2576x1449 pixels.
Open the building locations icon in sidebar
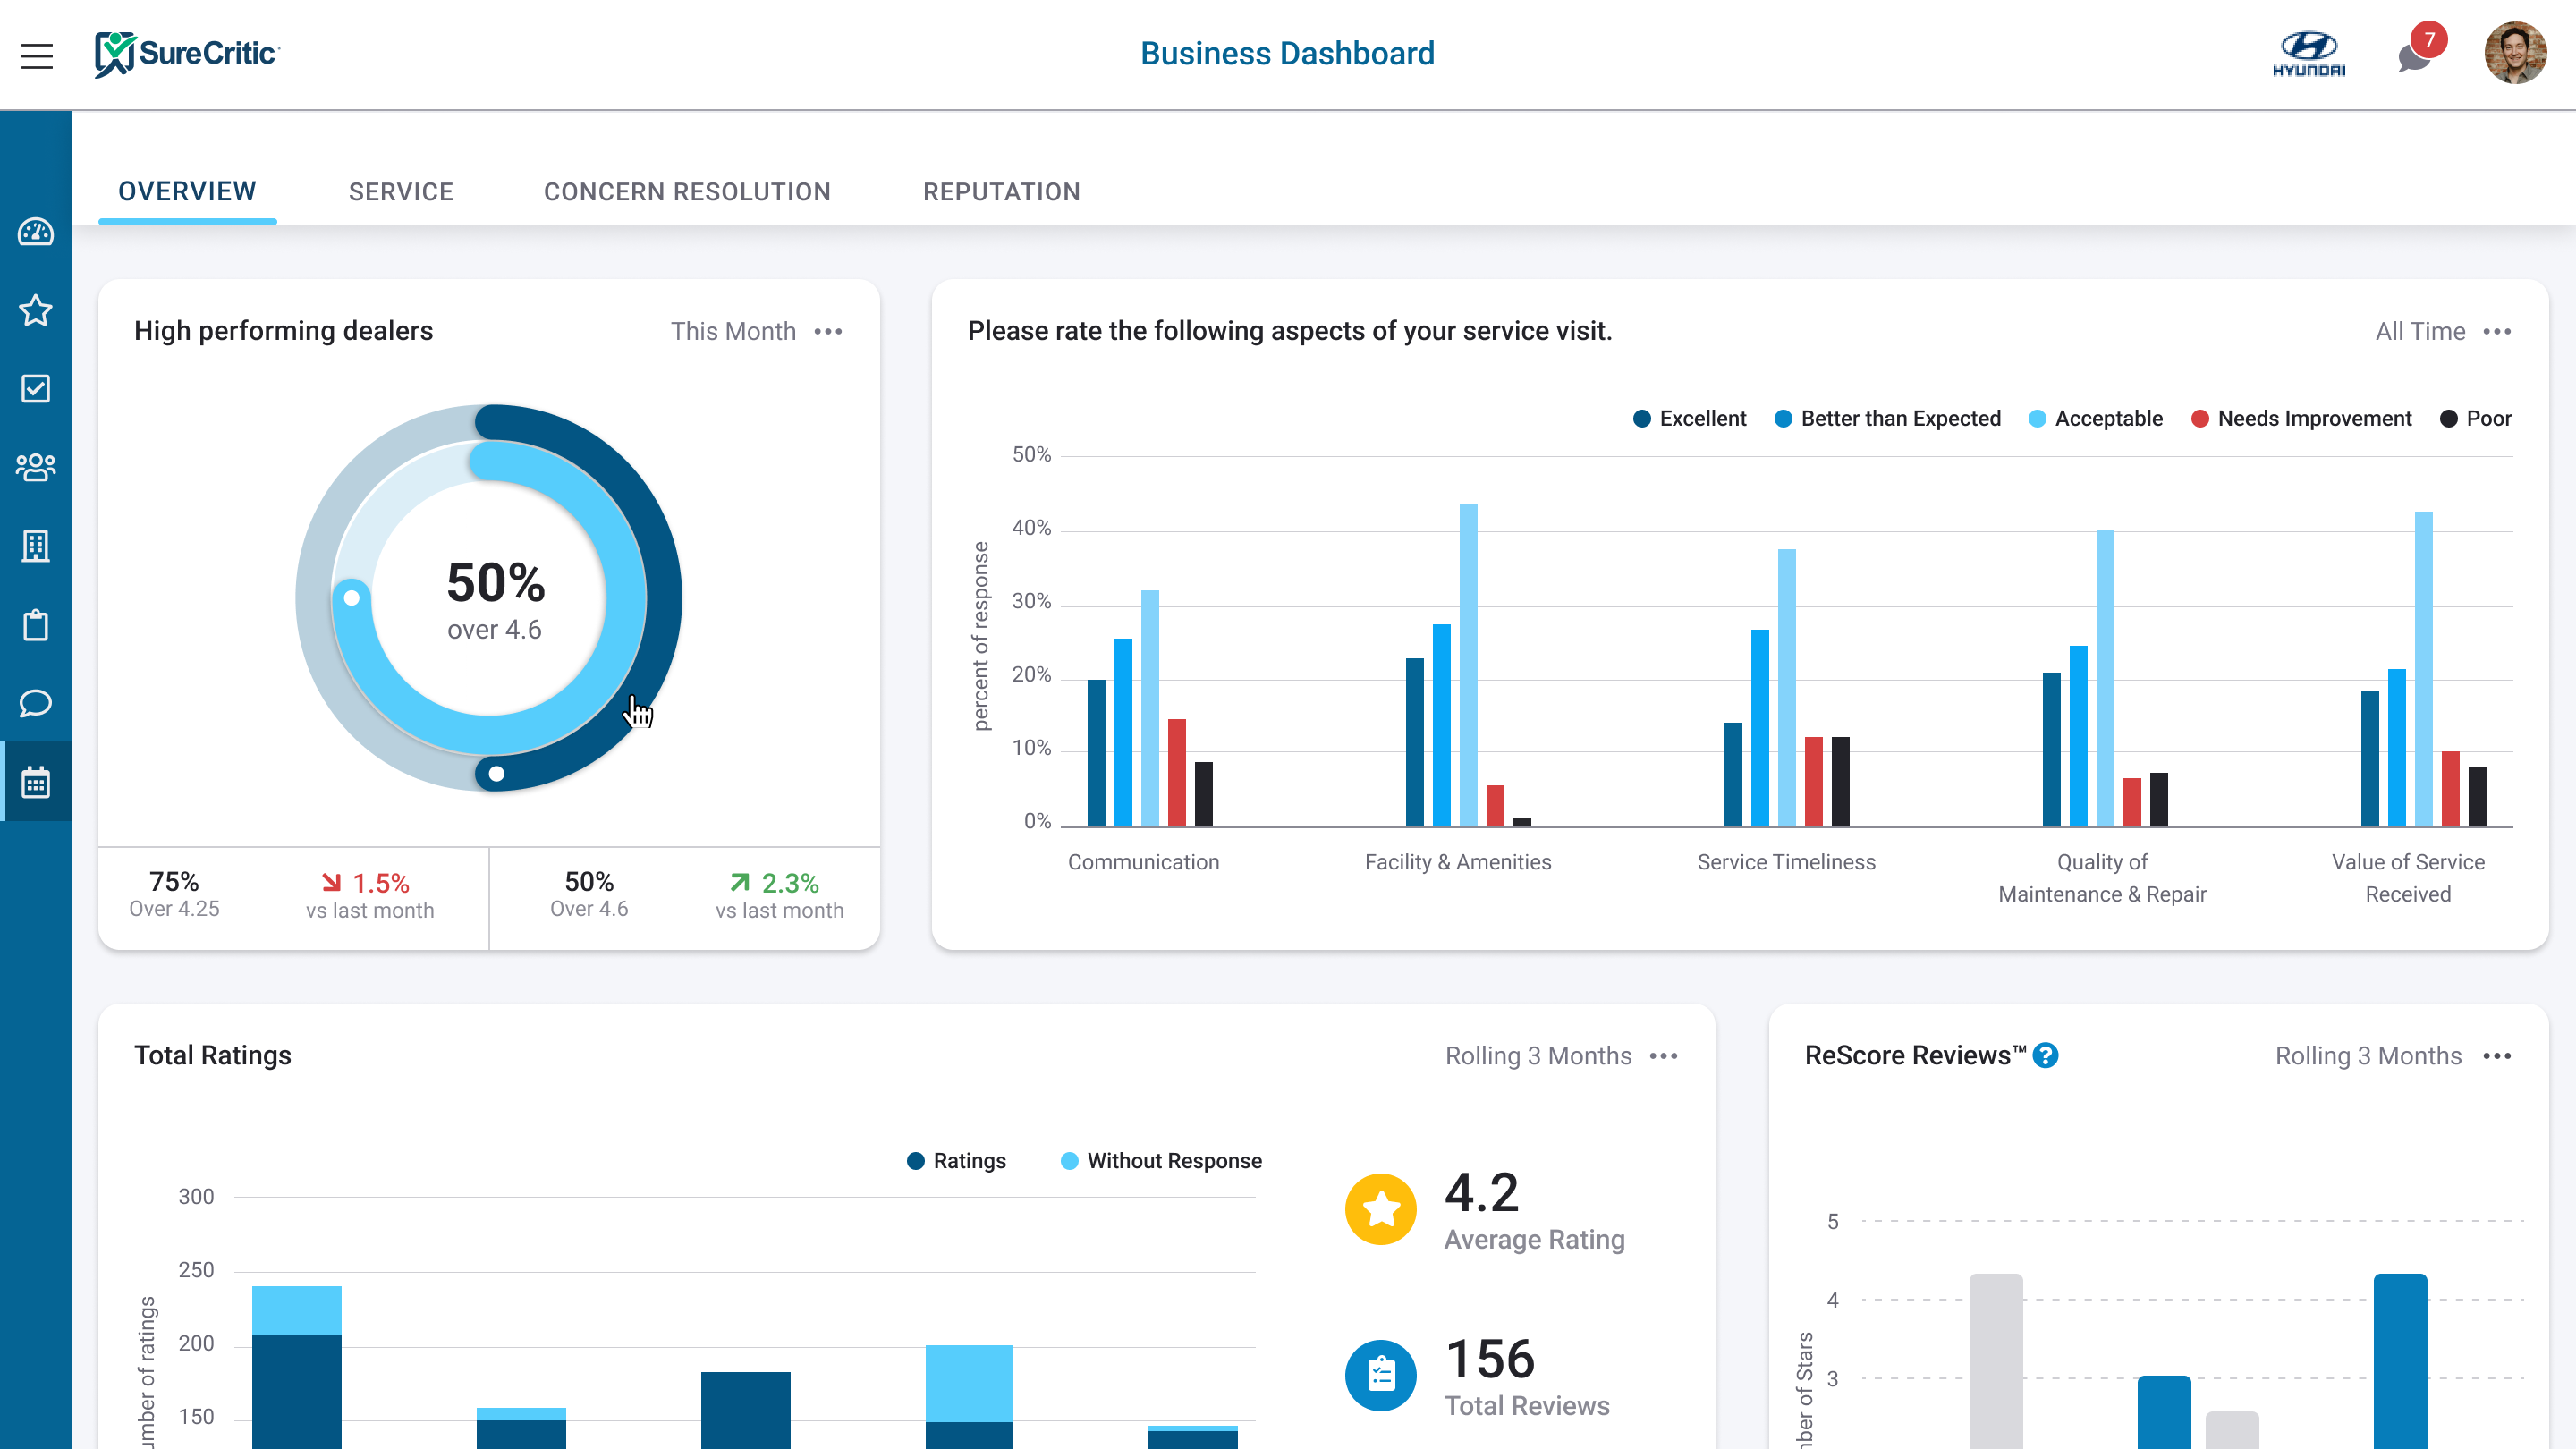[36, 546]
